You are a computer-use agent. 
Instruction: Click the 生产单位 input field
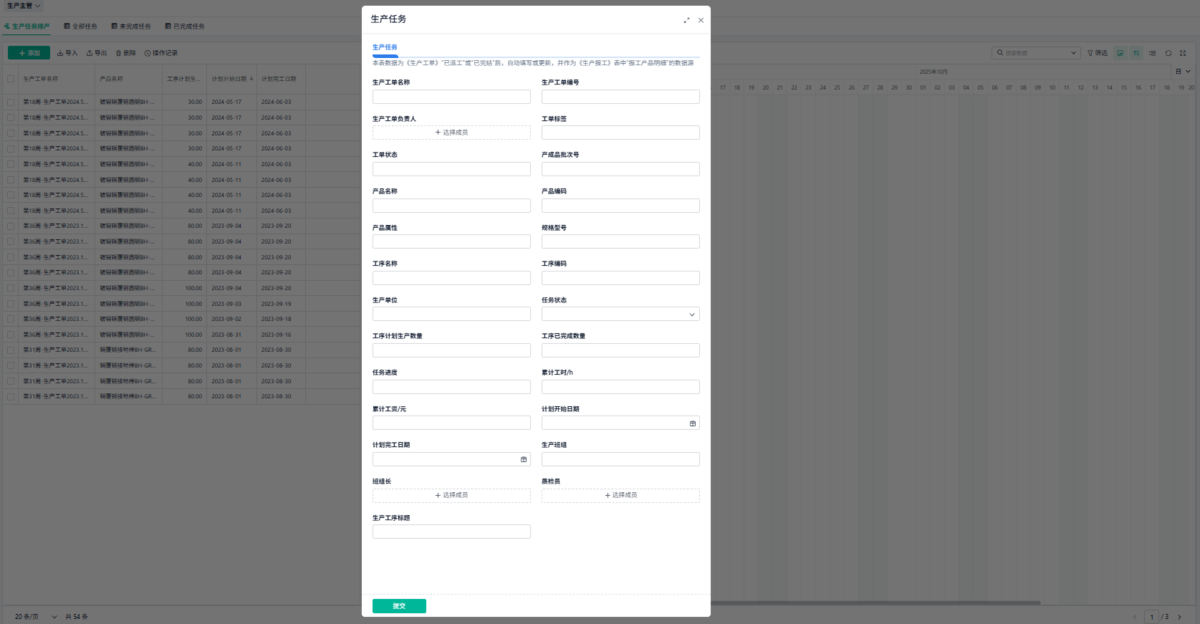(x=451, y=314)
